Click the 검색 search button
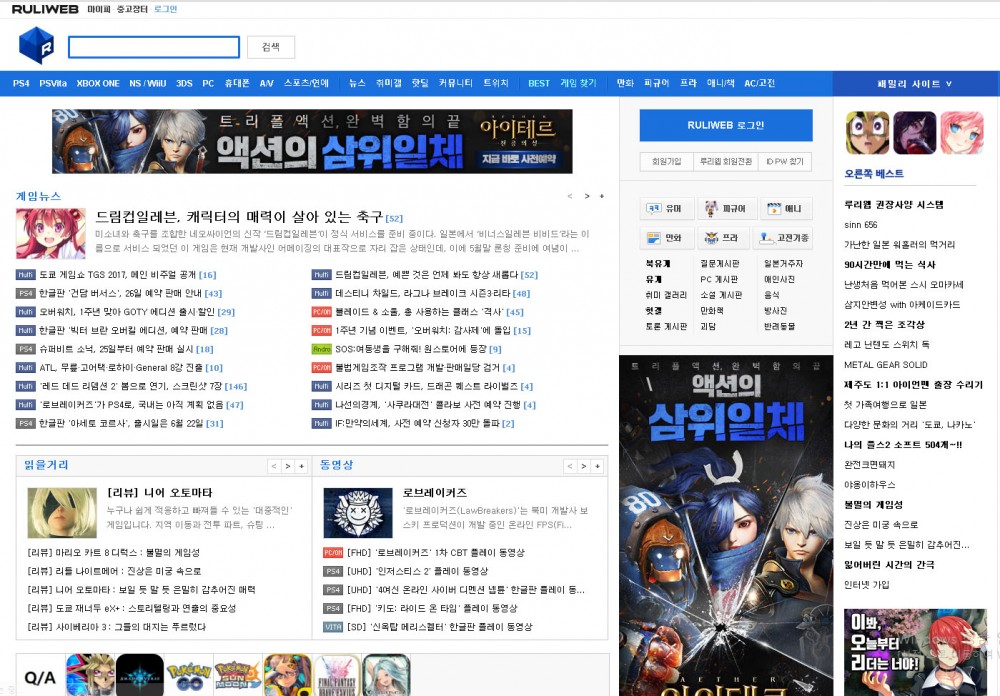The width and height of the screenshot is (1000, 696). [271, 47]
